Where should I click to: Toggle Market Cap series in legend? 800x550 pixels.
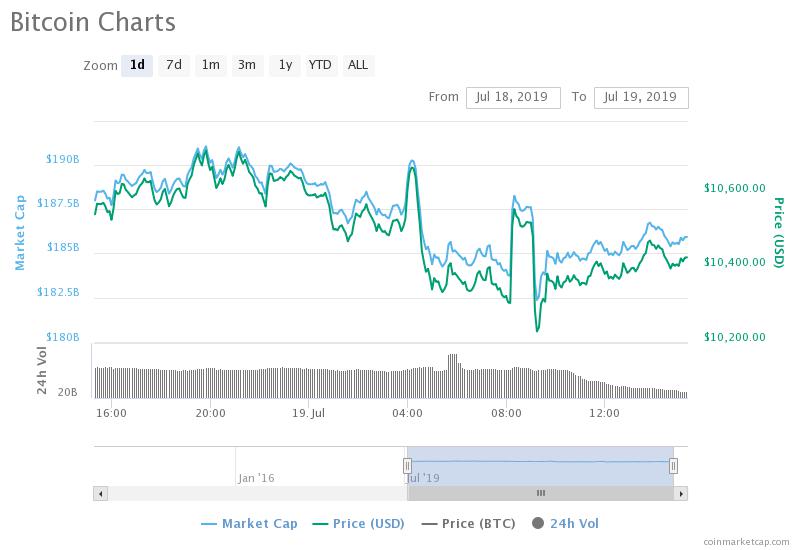click(251, 523)
